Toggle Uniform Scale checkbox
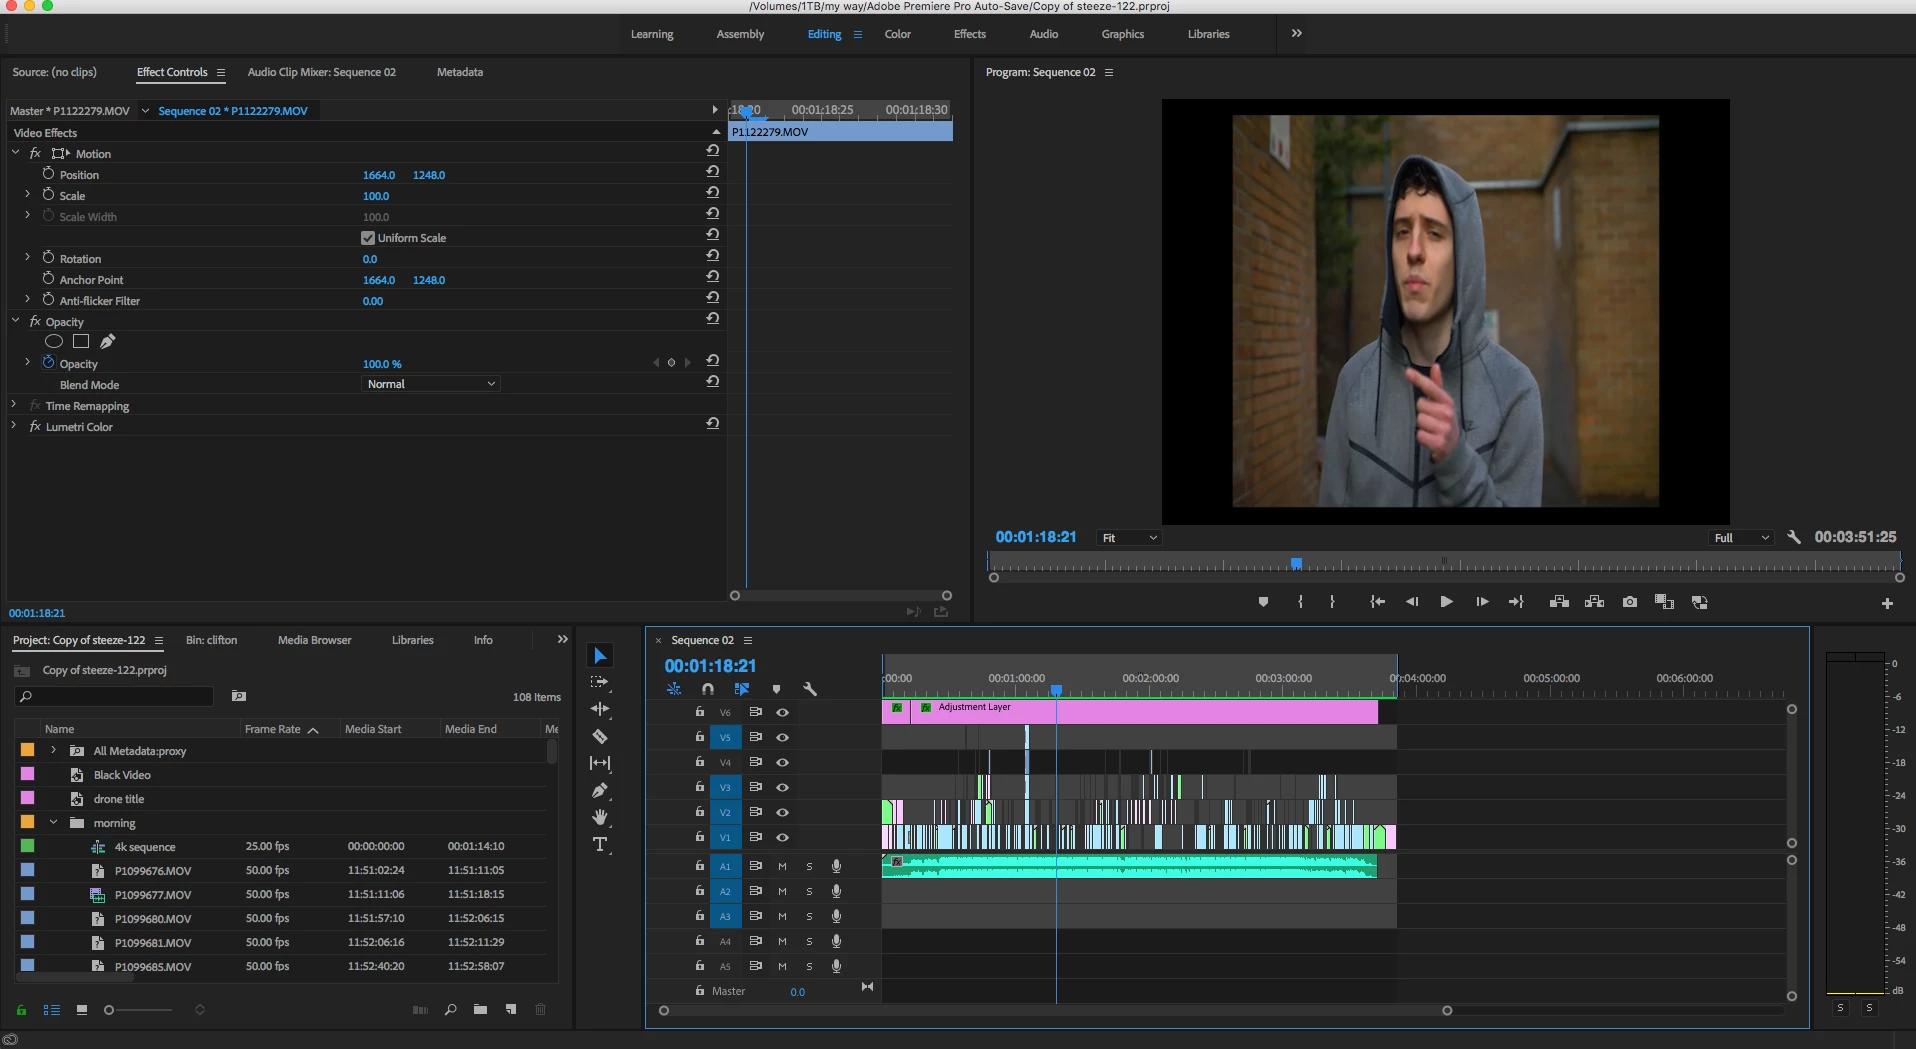Viewport: 1916px width, 1049px height. [x=368, y=238]
